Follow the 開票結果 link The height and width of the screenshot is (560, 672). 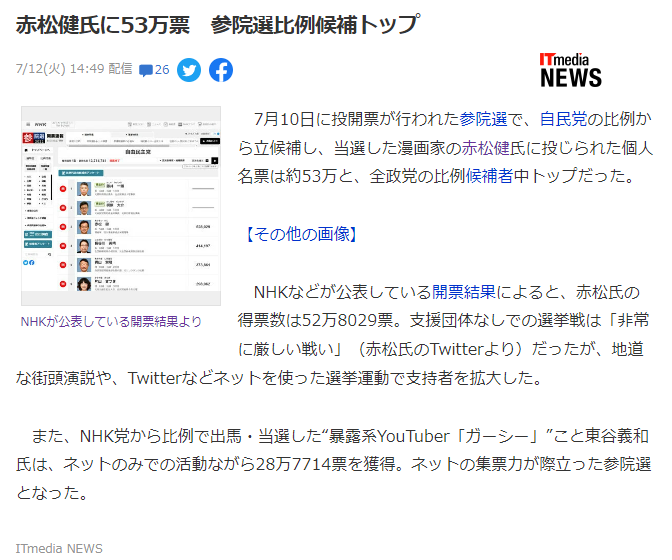pyautogui.click(x=464, y=292)
